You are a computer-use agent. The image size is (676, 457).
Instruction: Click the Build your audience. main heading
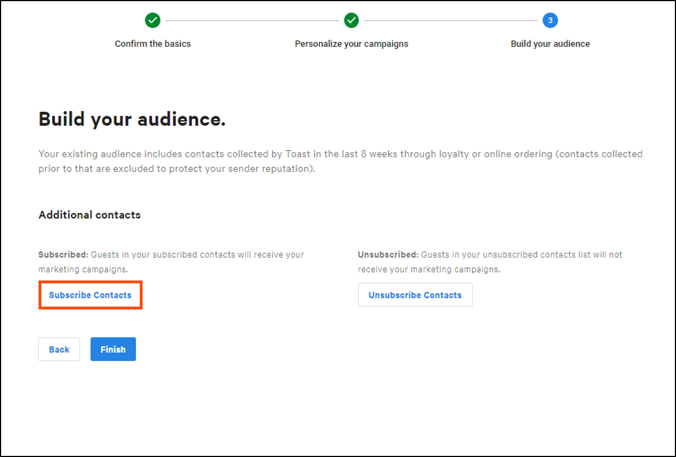coord(132,119)
